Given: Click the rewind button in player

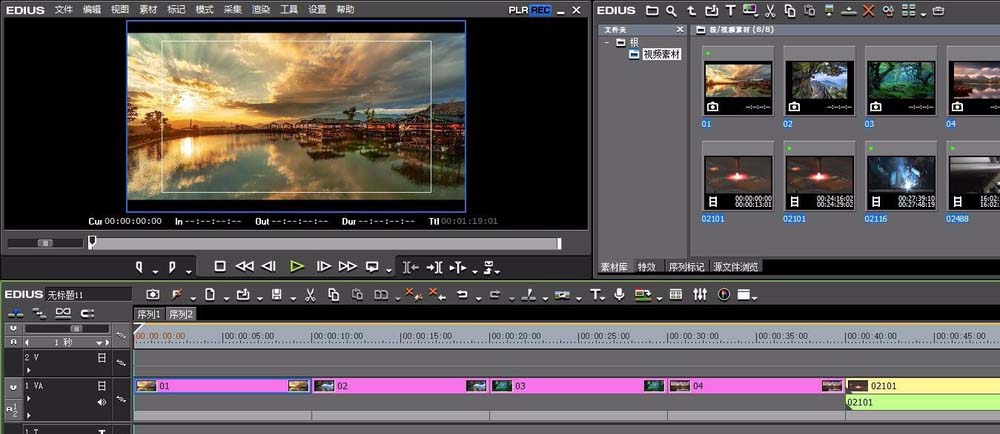Looking at the screenshot, I should [244, 266].
